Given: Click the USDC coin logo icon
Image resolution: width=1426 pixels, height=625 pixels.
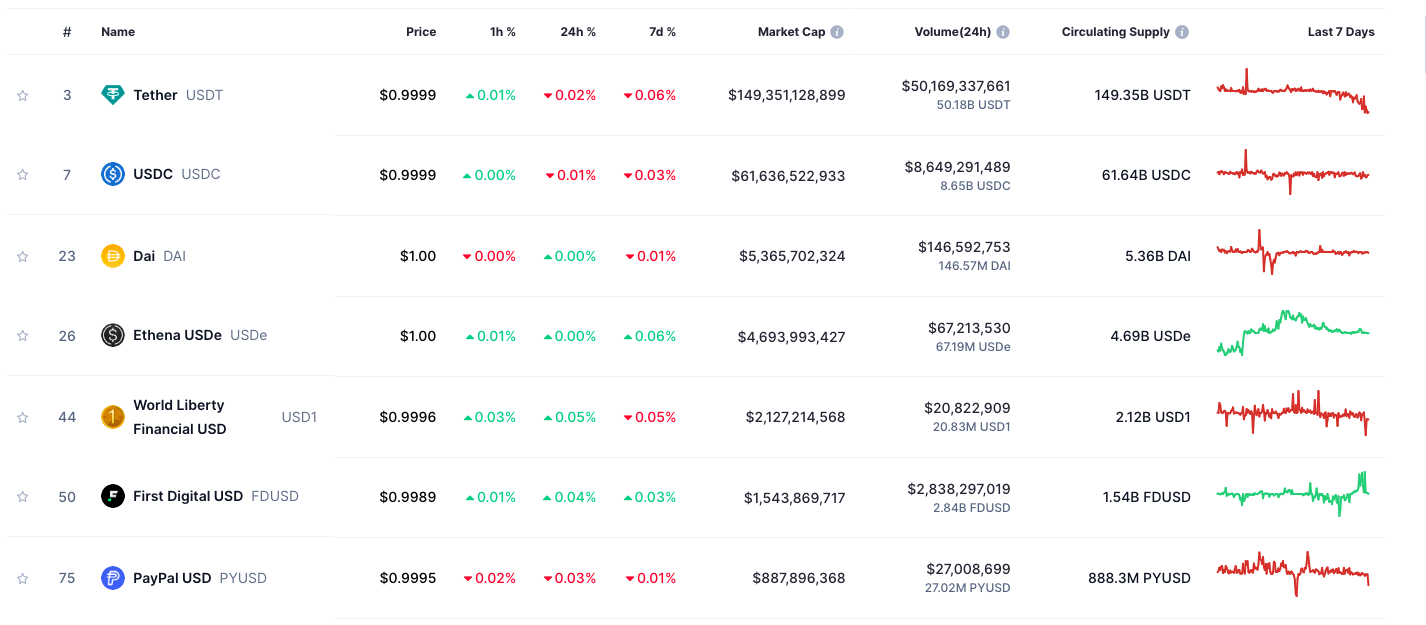Looking at the screenshot, I should pos(113,174).
